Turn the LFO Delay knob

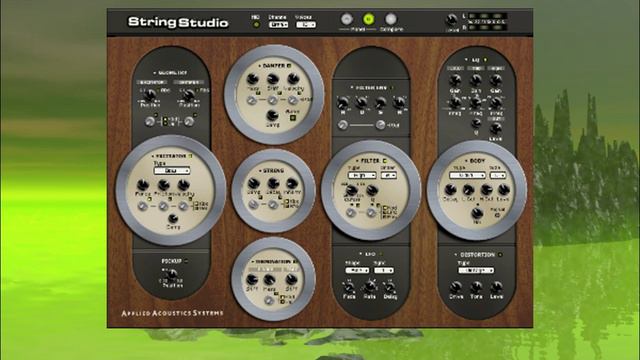pyautogui.click(x=390, y=287)
